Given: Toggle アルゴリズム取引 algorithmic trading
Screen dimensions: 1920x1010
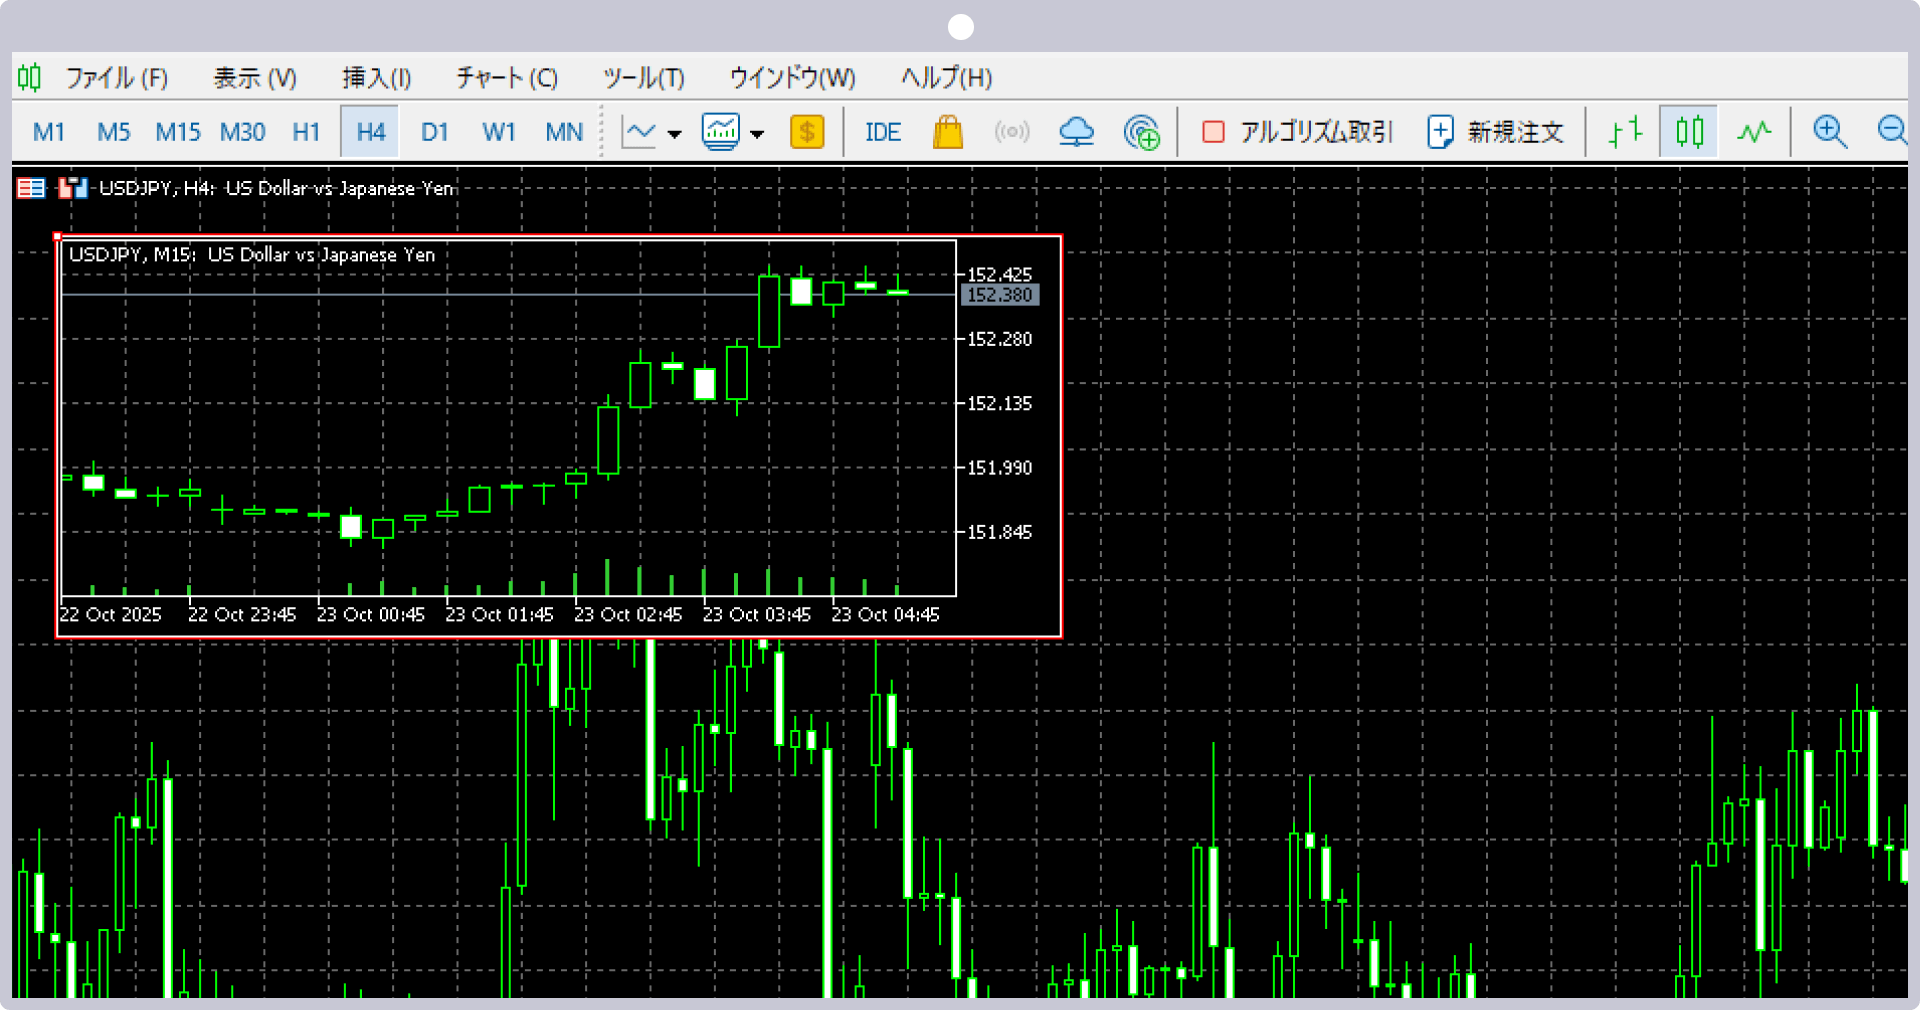Looking at the screenshot, I should 1297,132.
